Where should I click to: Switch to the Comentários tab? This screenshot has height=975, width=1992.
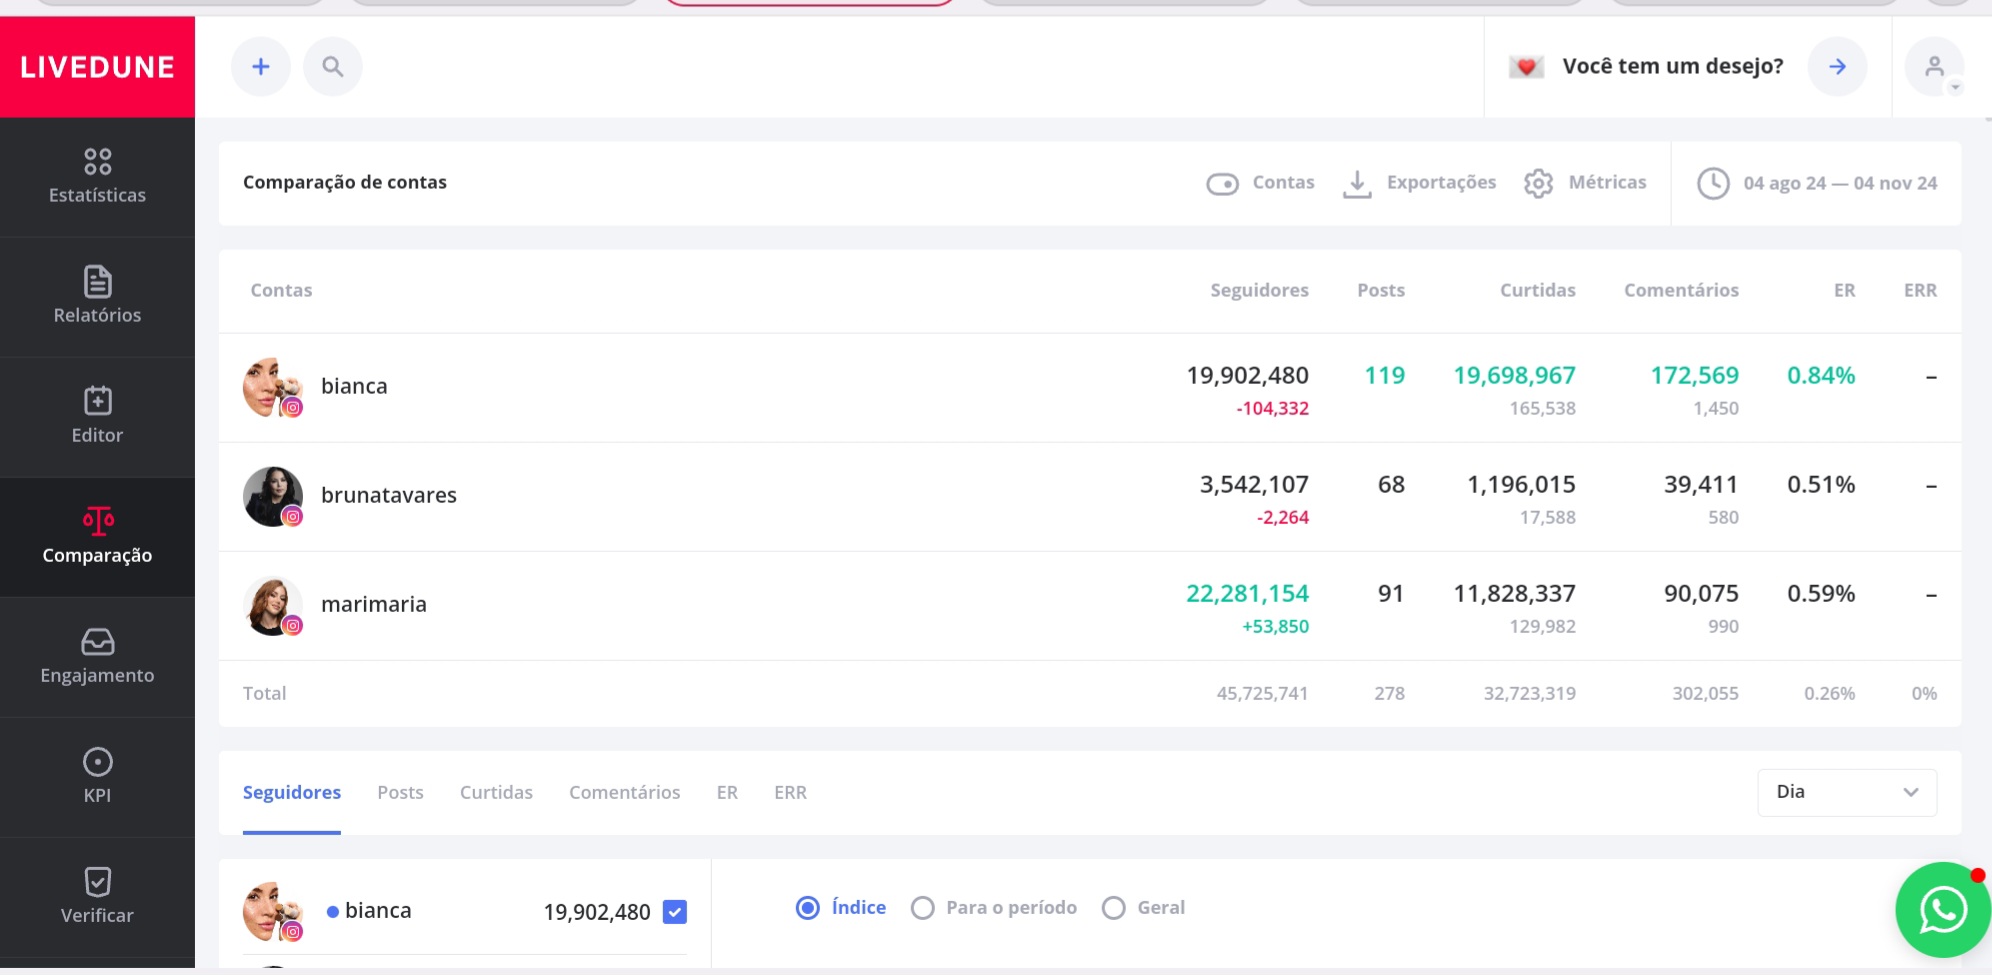pyautogui.click(x=624, y=793)
